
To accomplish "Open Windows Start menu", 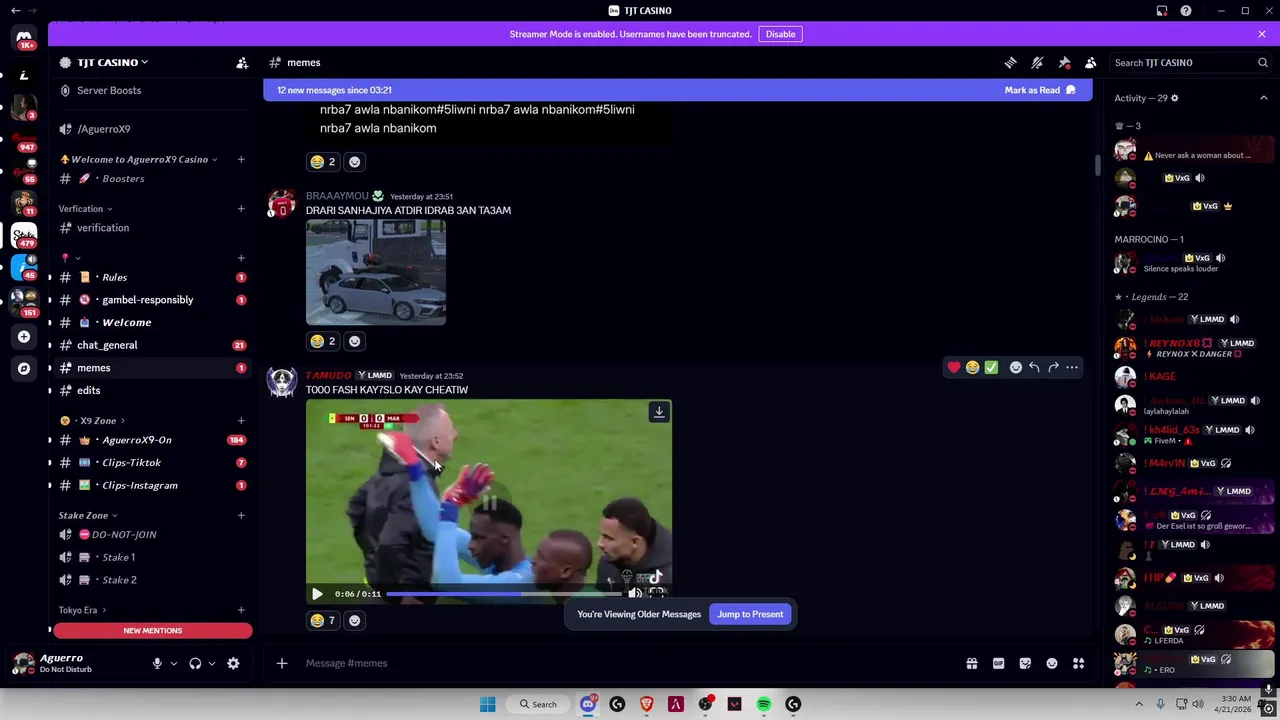I will pyautogui.click(x=487, y=704).
